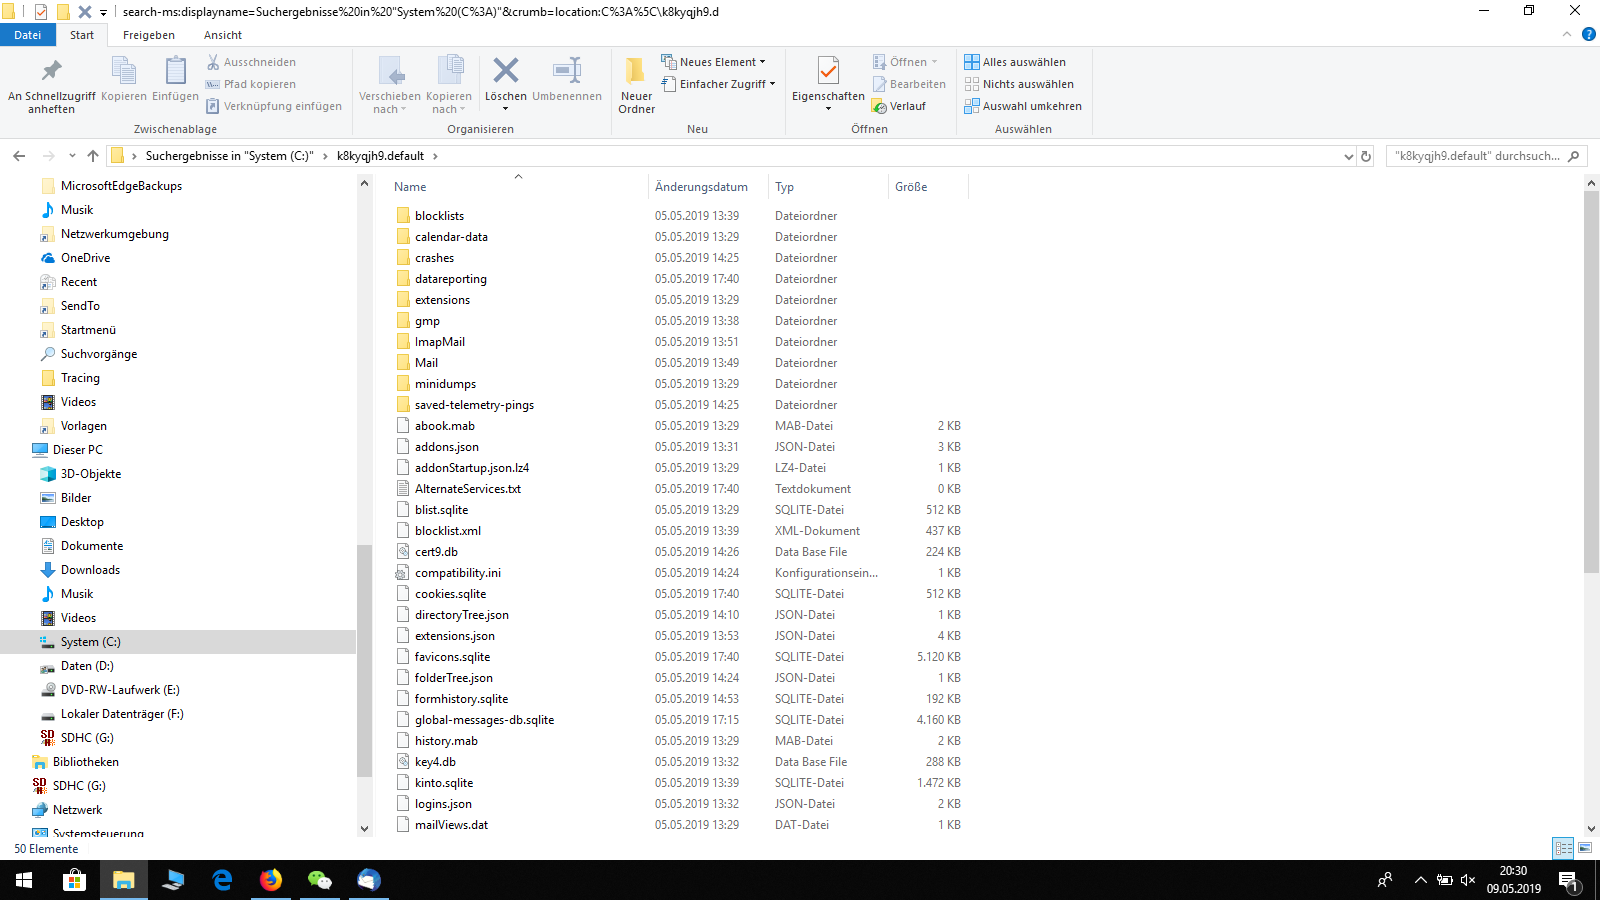Navigate up one folder level arrow
The image size is (1600, 900).
pos(93,156)
